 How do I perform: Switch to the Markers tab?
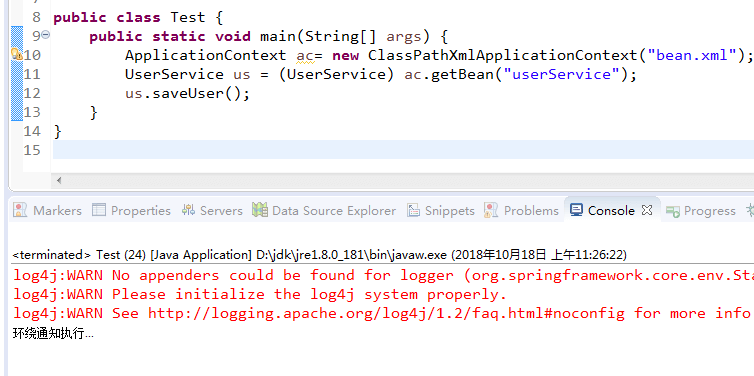(x=47, y=210)
